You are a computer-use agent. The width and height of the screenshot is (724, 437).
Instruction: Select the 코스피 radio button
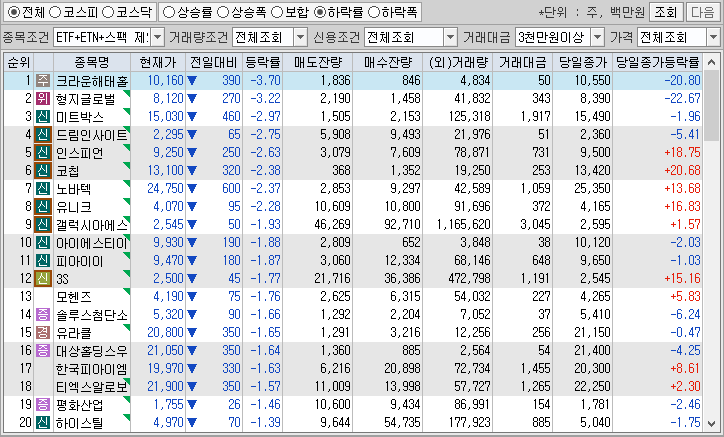coord(55,12)
